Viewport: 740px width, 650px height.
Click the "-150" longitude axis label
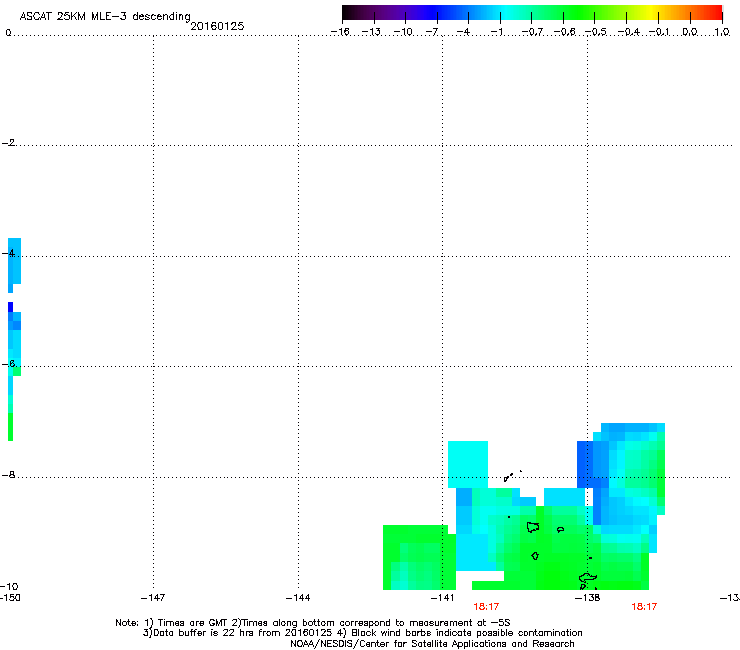10,597
